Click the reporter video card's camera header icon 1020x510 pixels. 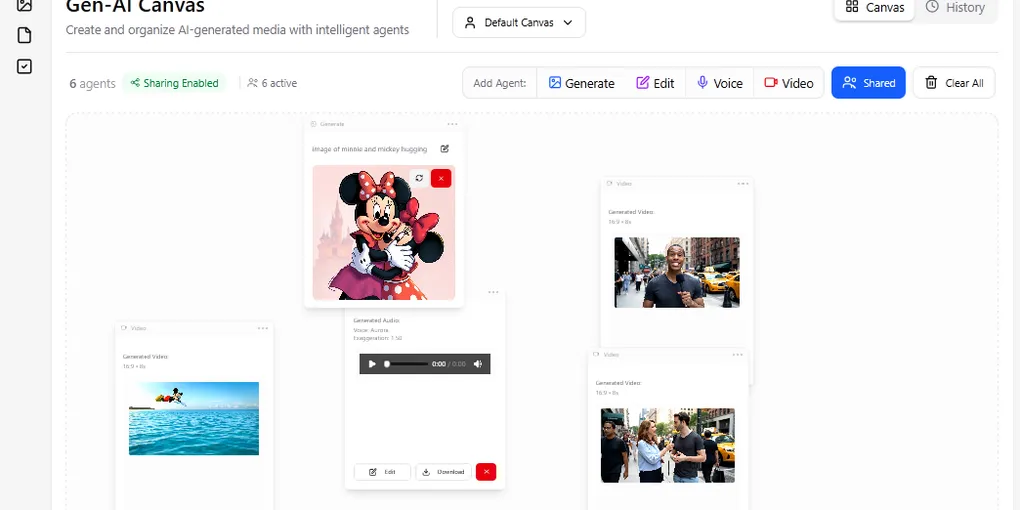pyautogui.click(x=610, y=183)
